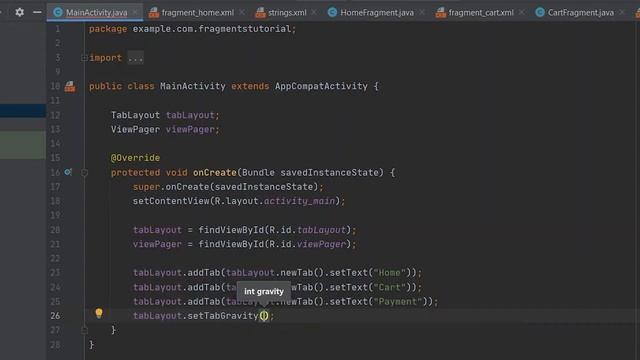The image size is (640, 360).
Task: Click setTabGravity method name on line 26
Action: (x=223, y=316)
